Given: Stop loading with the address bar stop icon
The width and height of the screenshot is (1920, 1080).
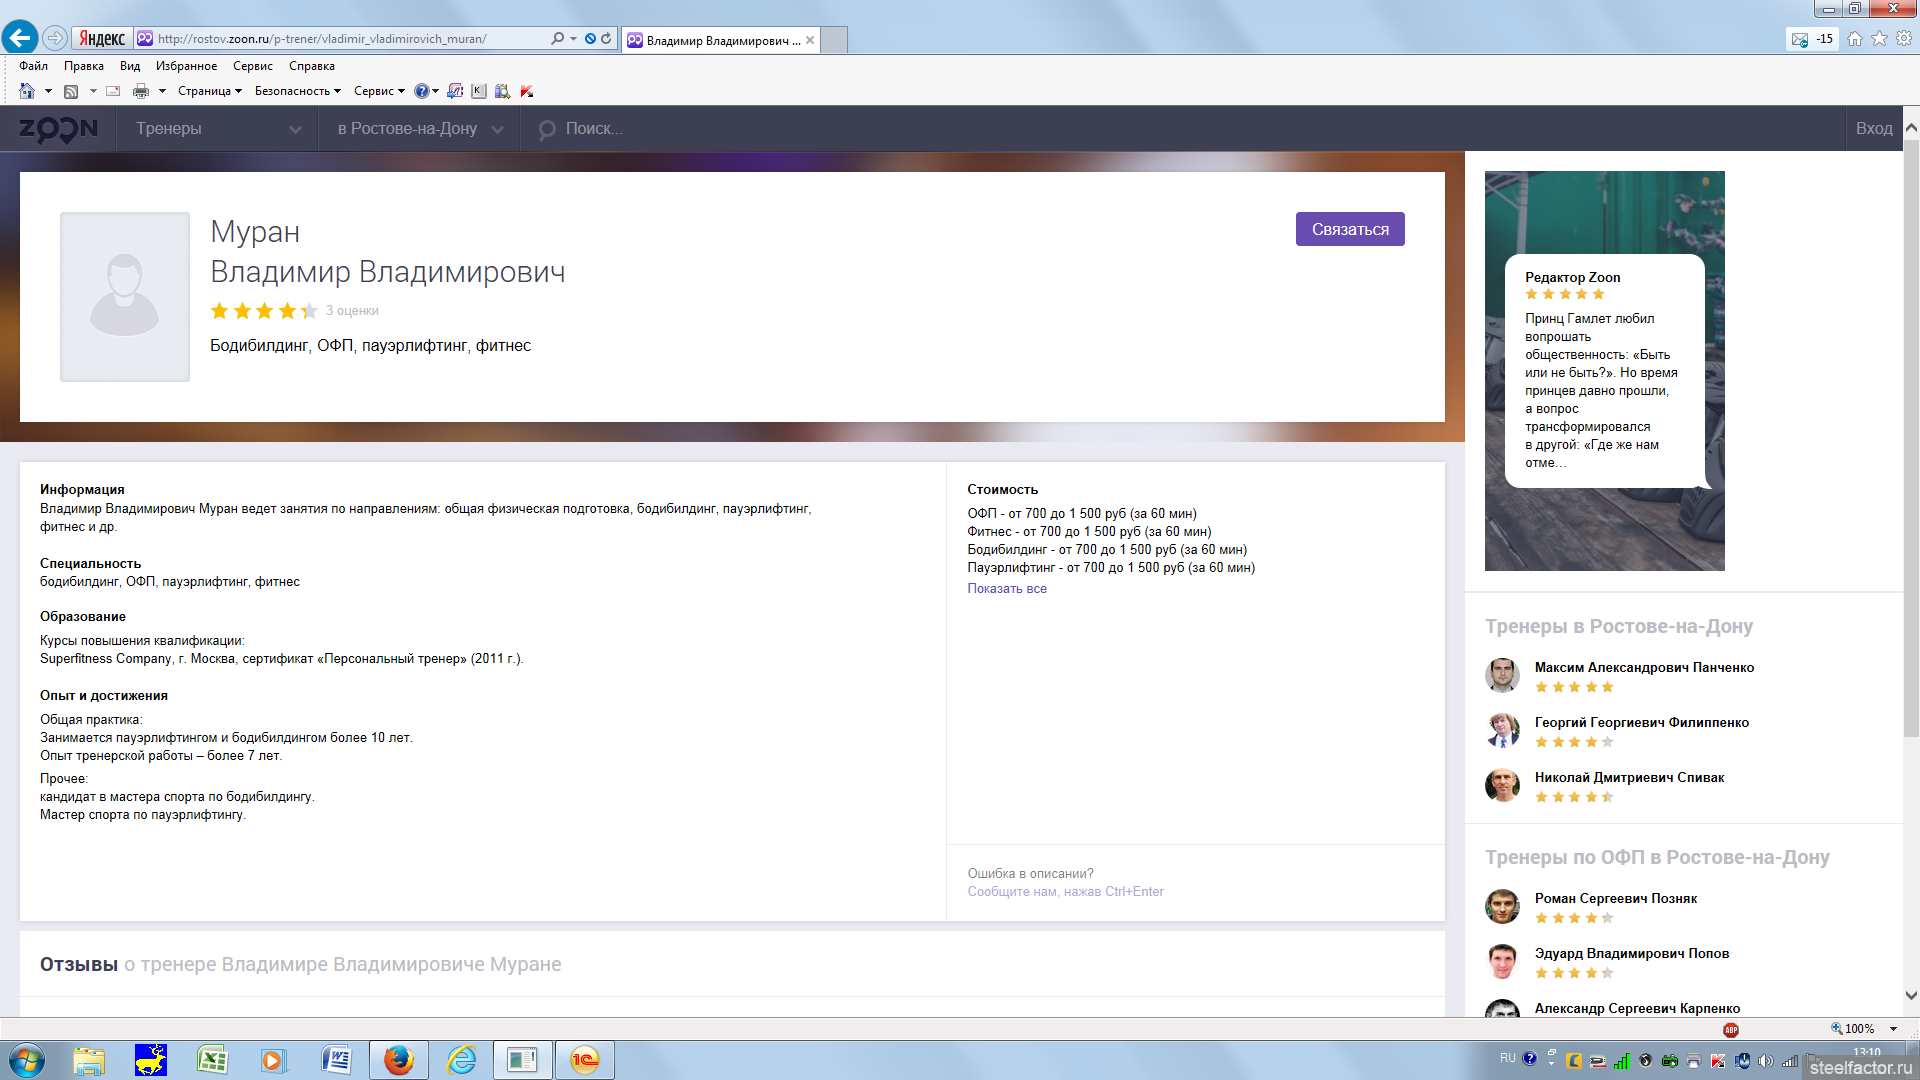Looking at the screenshot, I should (x=590, y=38).
